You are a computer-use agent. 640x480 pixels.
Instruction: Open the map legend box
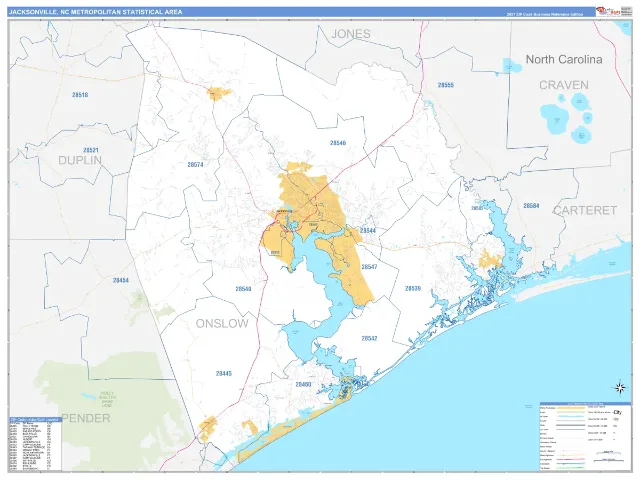(585, 436)
